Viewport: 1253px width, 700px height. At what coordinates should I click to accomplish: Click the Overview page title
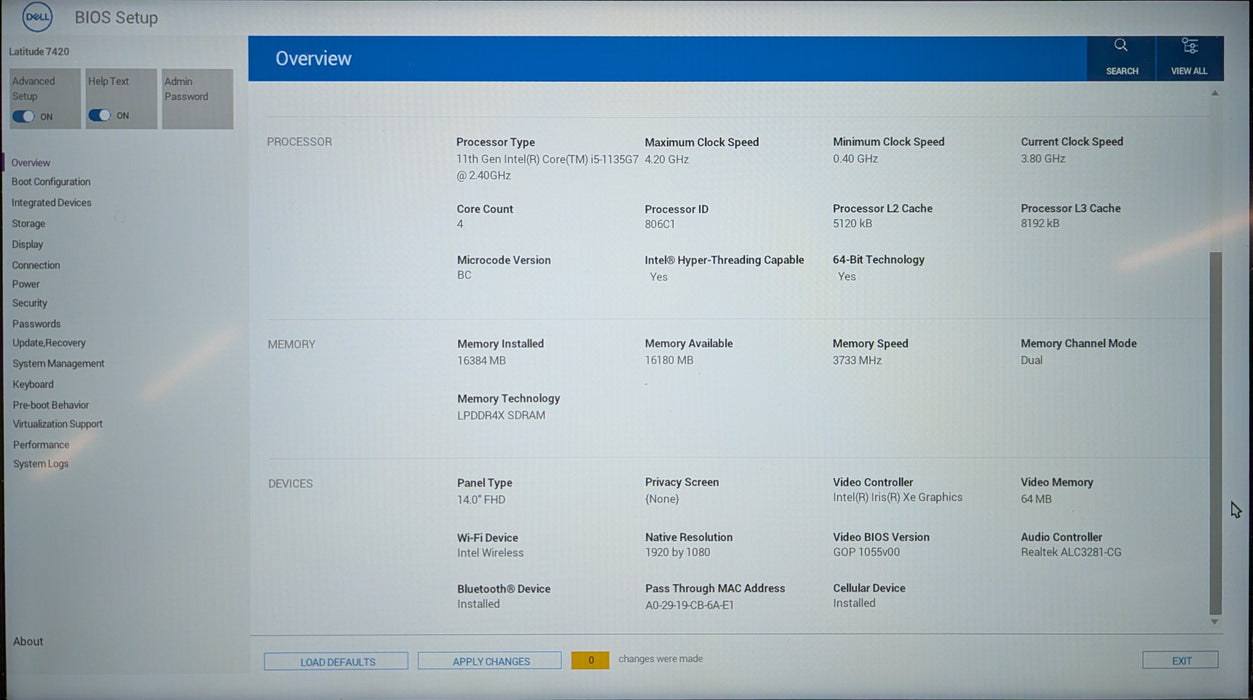313,59
